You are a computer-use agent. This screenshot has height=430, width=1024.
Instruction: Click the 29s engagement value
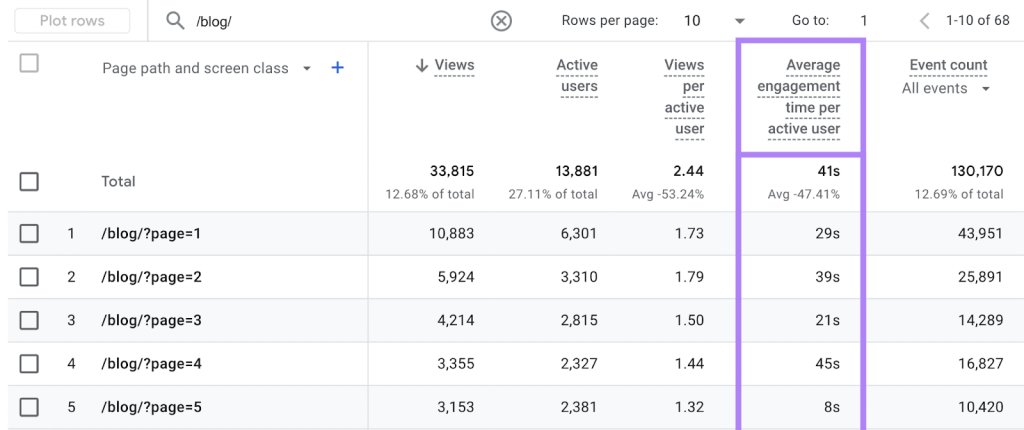click(829, 233)
